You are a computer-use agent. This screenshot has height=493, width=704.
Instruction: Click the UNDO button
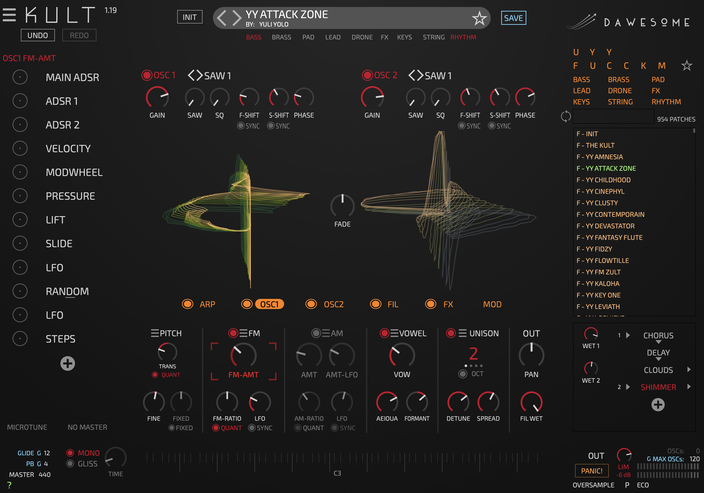(x=38, y=35)
